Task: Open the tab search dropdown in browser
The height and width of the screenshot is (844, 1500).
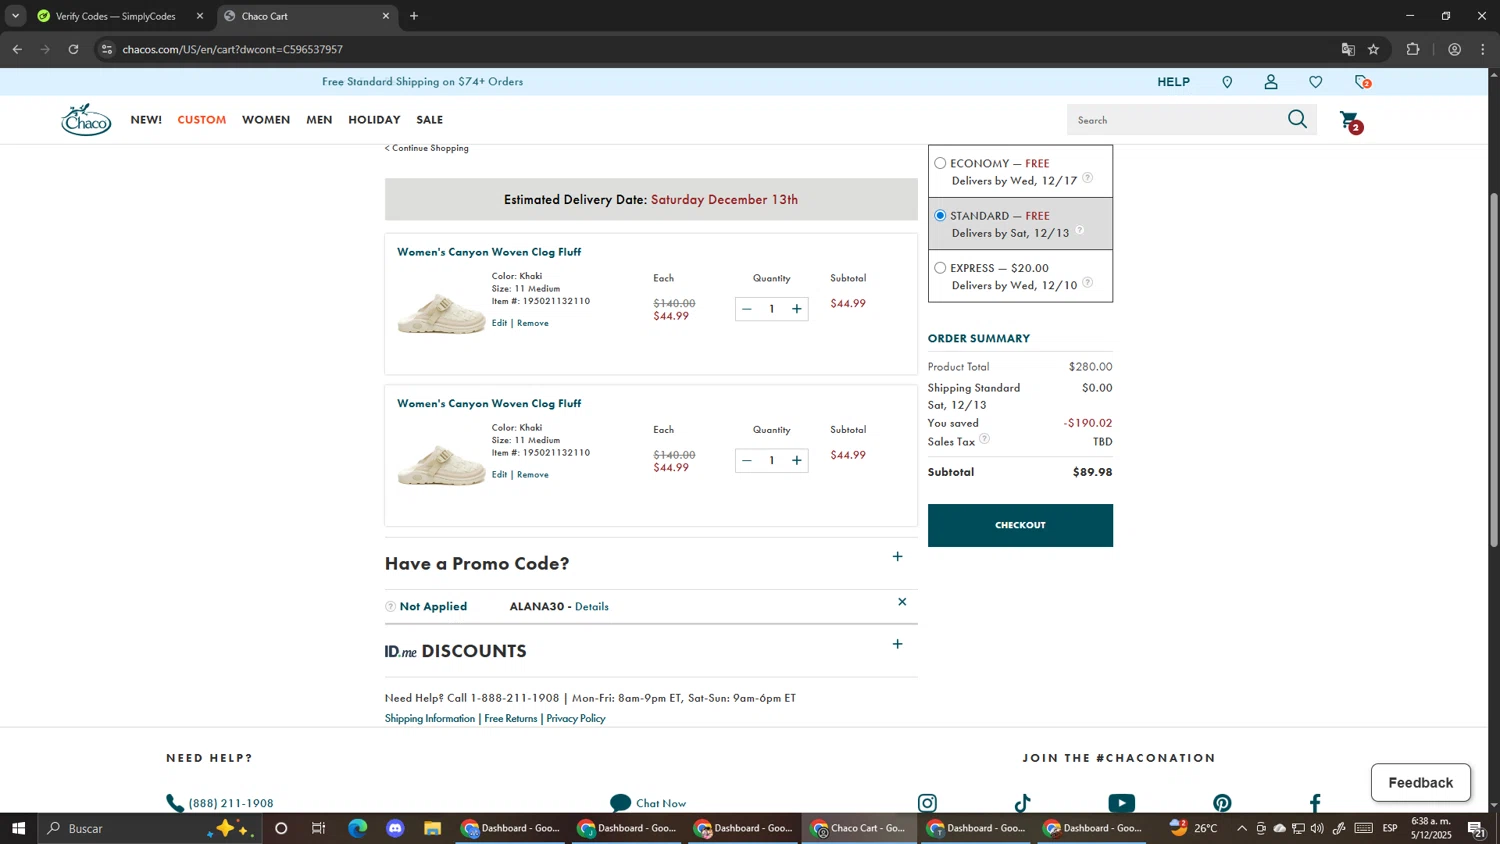Action: click(x=15, y=16)
